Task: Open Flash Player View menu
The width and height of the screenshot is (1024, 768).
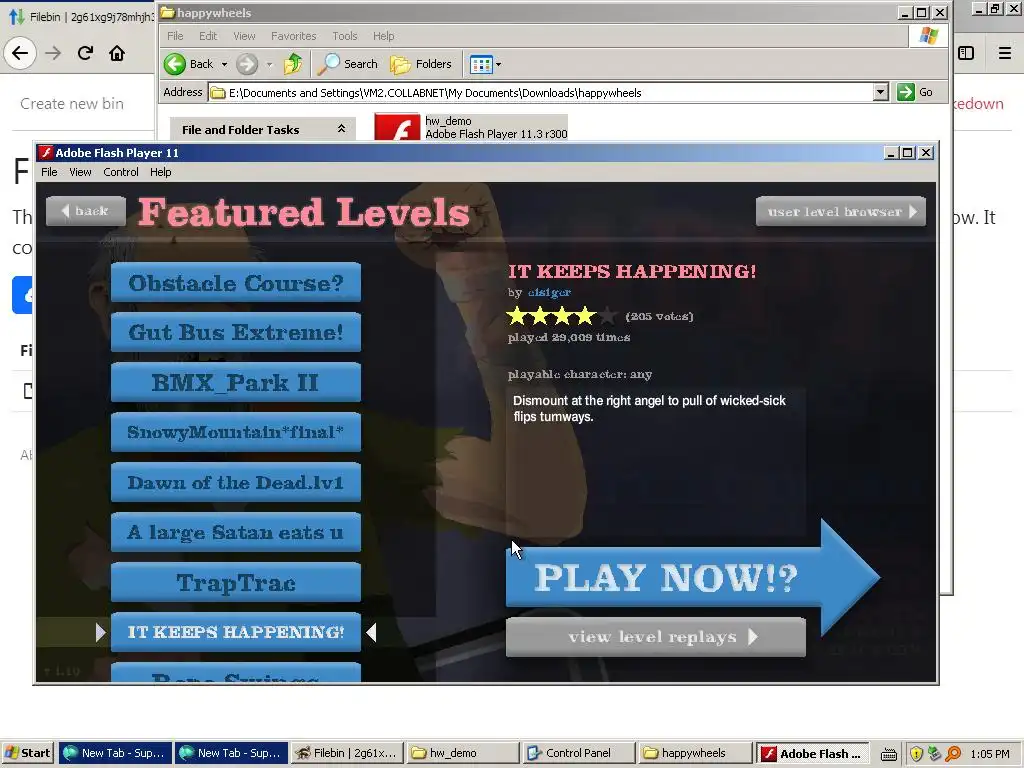Action: coord(80,172)
